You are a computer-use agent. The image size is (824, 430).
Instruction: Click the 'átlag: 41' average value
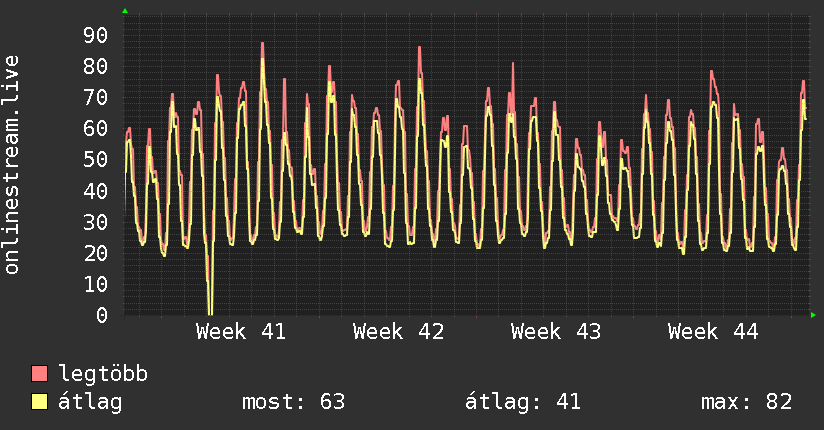[x=523, y=402]
